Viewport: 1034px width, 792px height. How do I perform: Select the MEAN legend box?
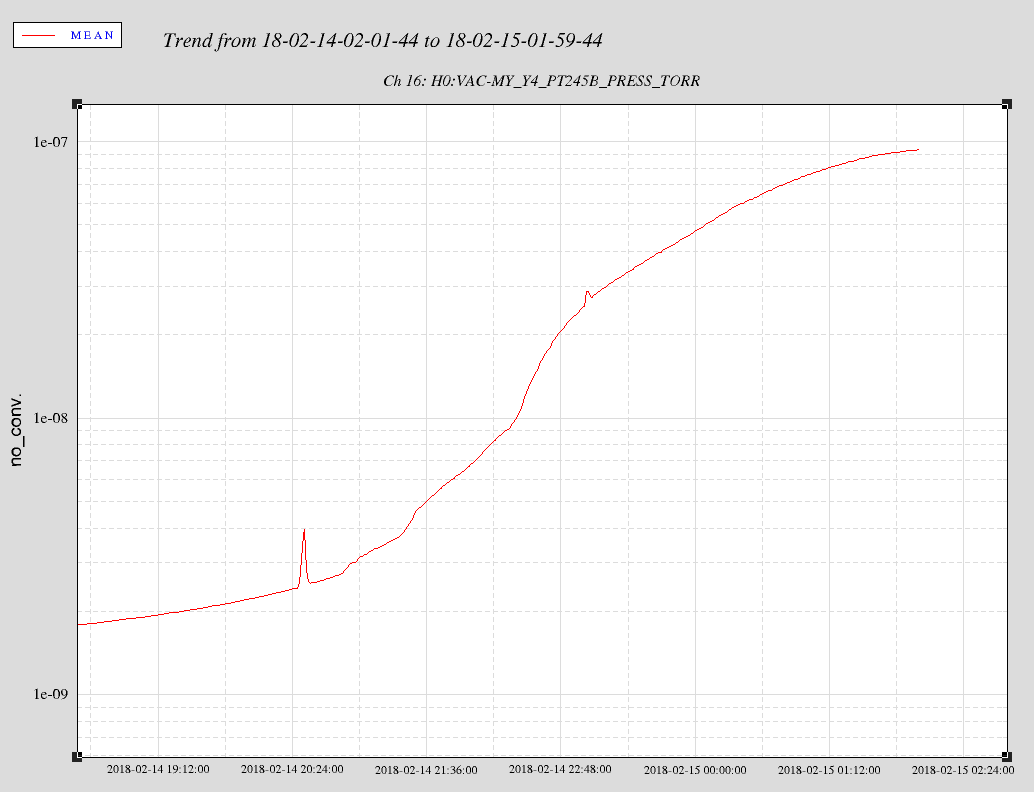tap(67, 35)
